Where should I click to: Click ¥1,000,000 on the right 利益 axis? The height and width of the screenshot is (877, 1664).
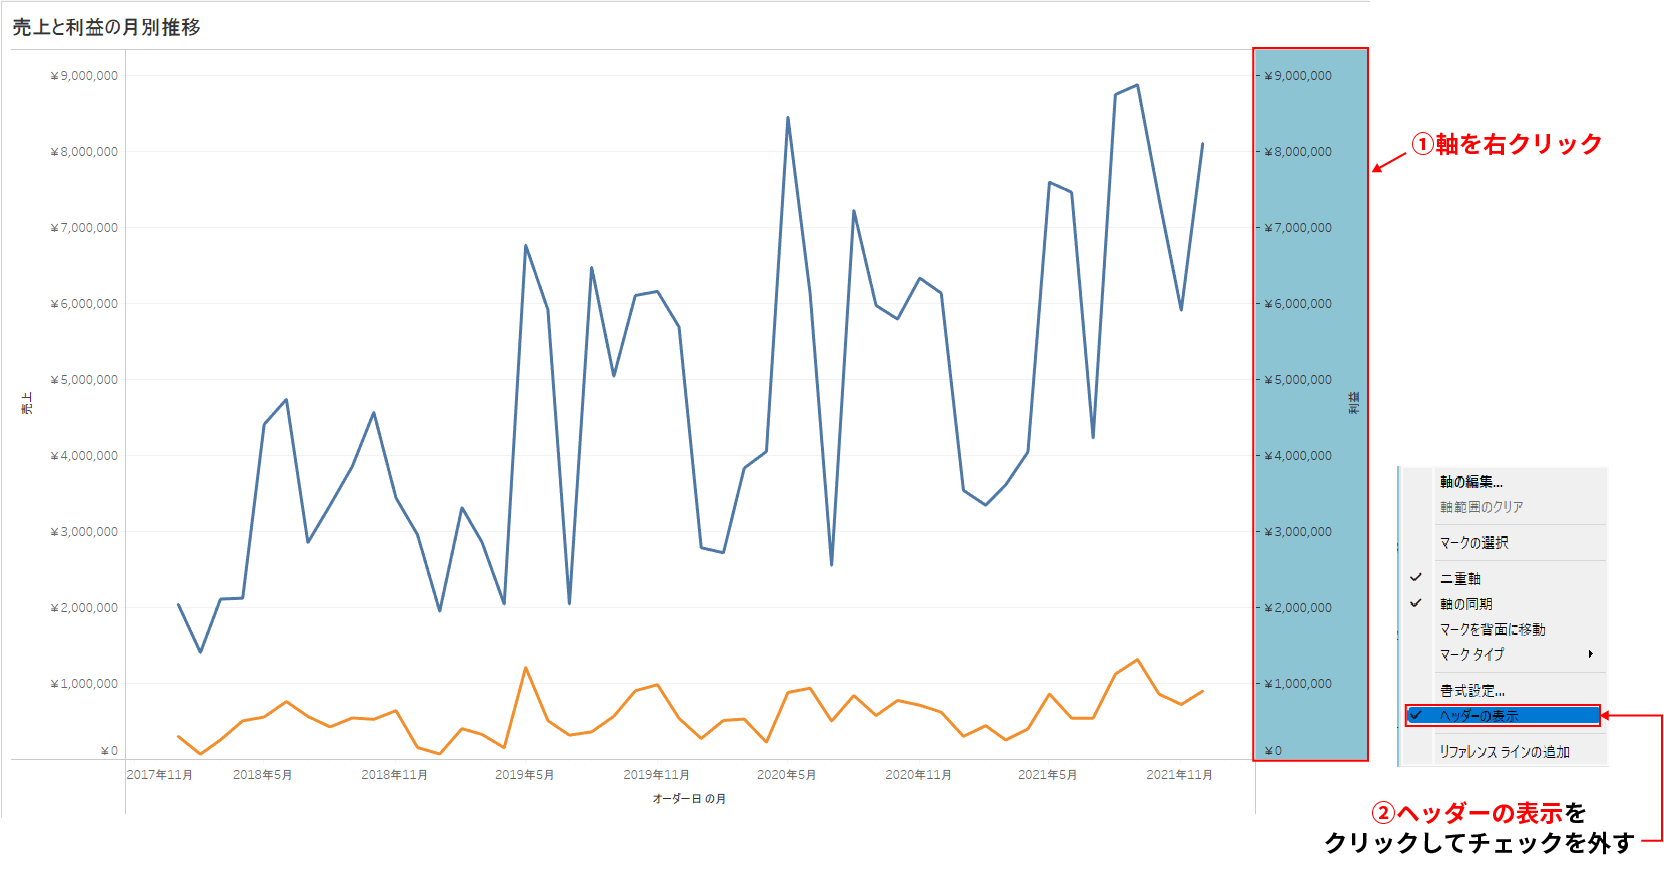pos(1298,684)
